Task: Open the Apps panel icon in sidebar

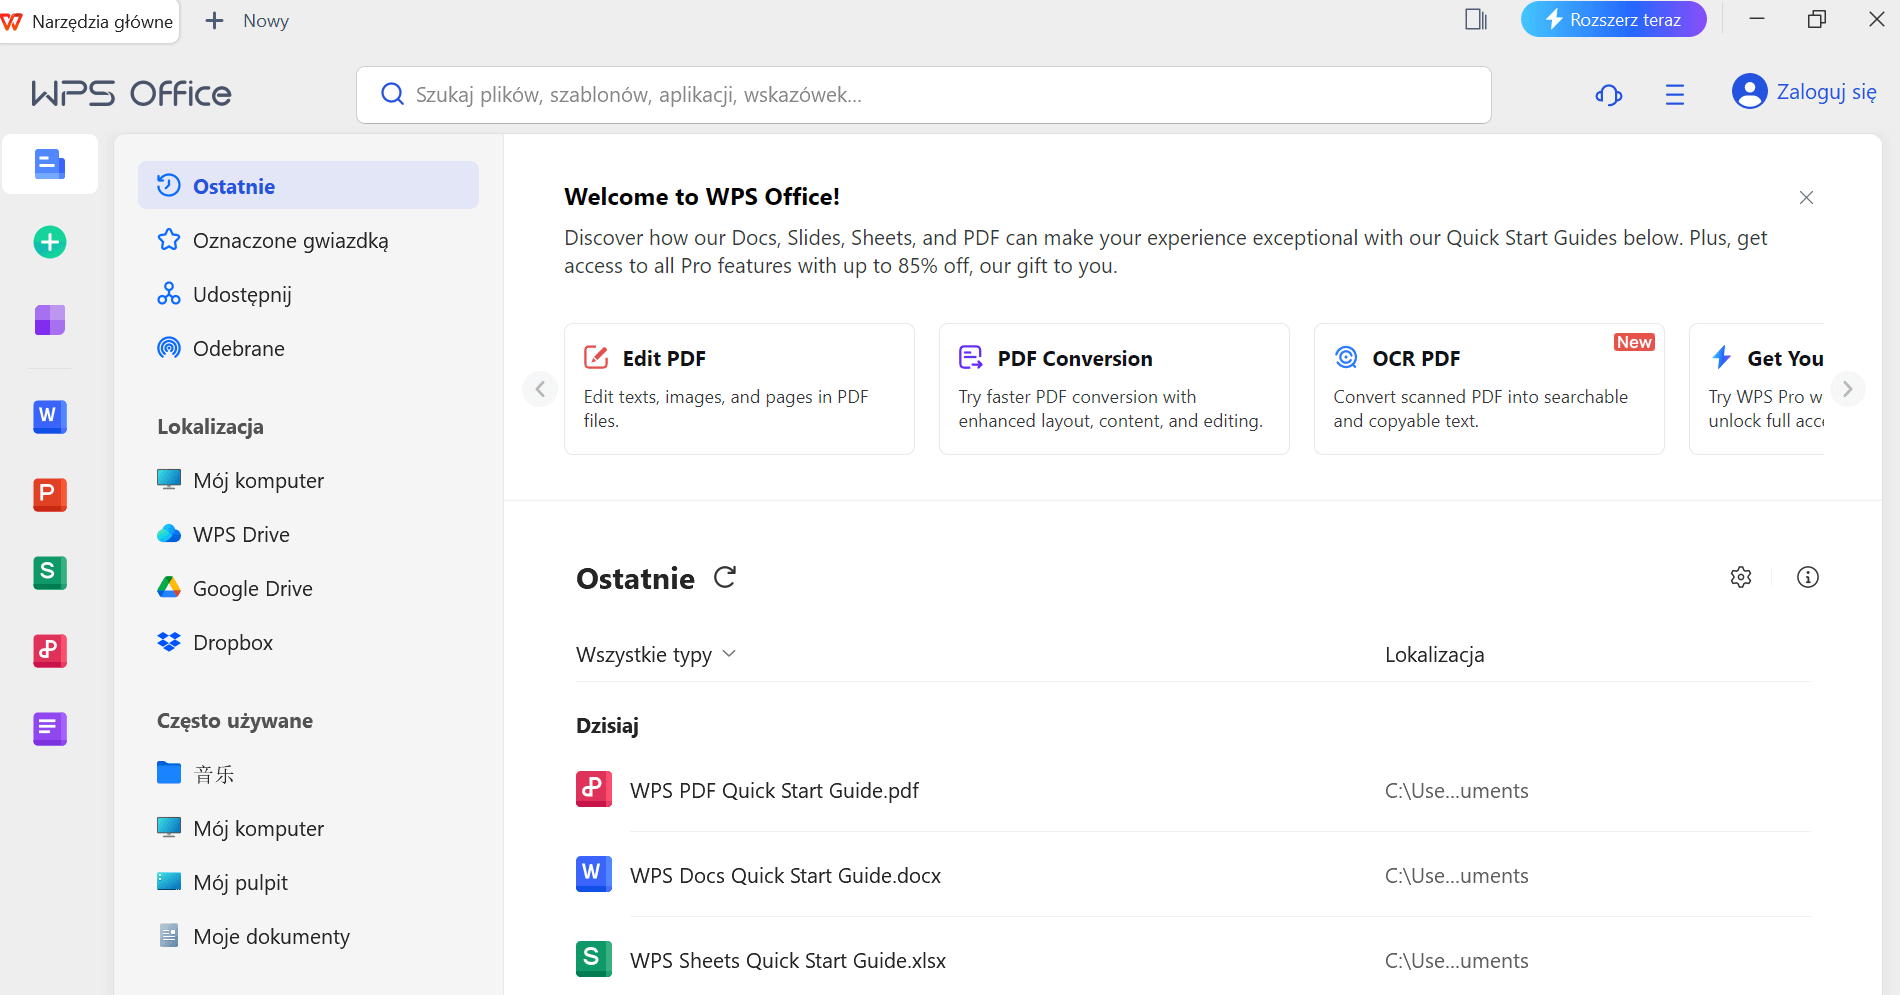Action: [49, 320]
